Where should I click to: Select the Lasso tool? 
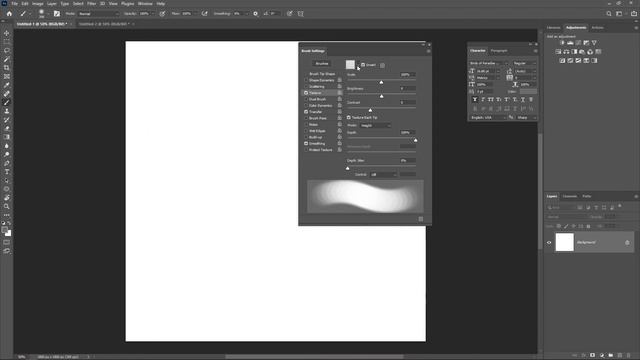[7, 51]
